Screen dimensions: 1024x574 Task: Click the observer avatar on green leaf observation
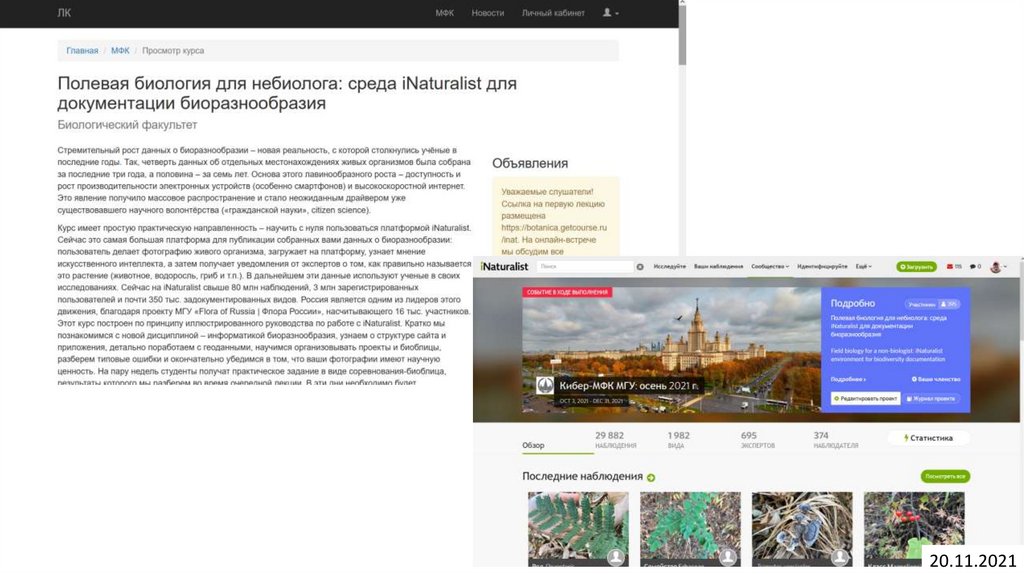click(728, 556)
